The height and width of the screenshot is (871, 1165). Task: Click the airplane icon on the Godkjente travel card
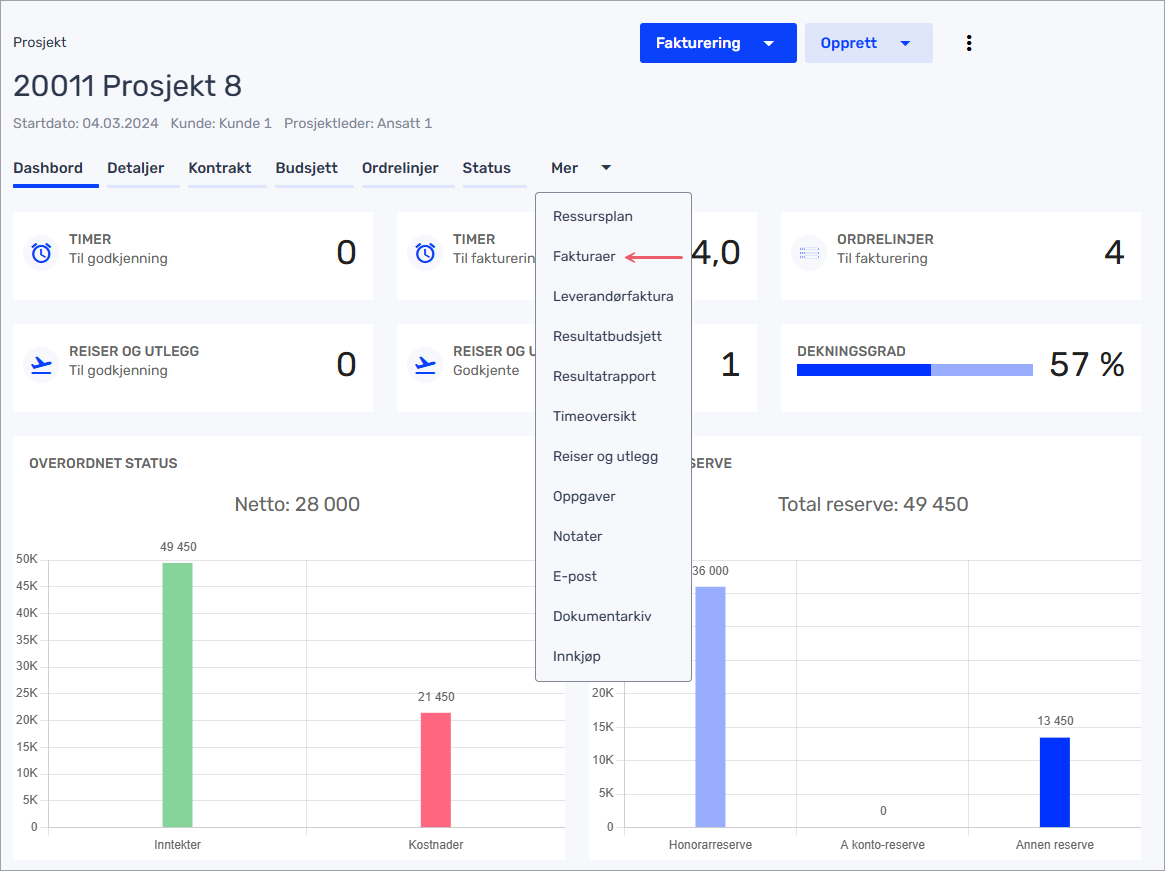(425, 365)
